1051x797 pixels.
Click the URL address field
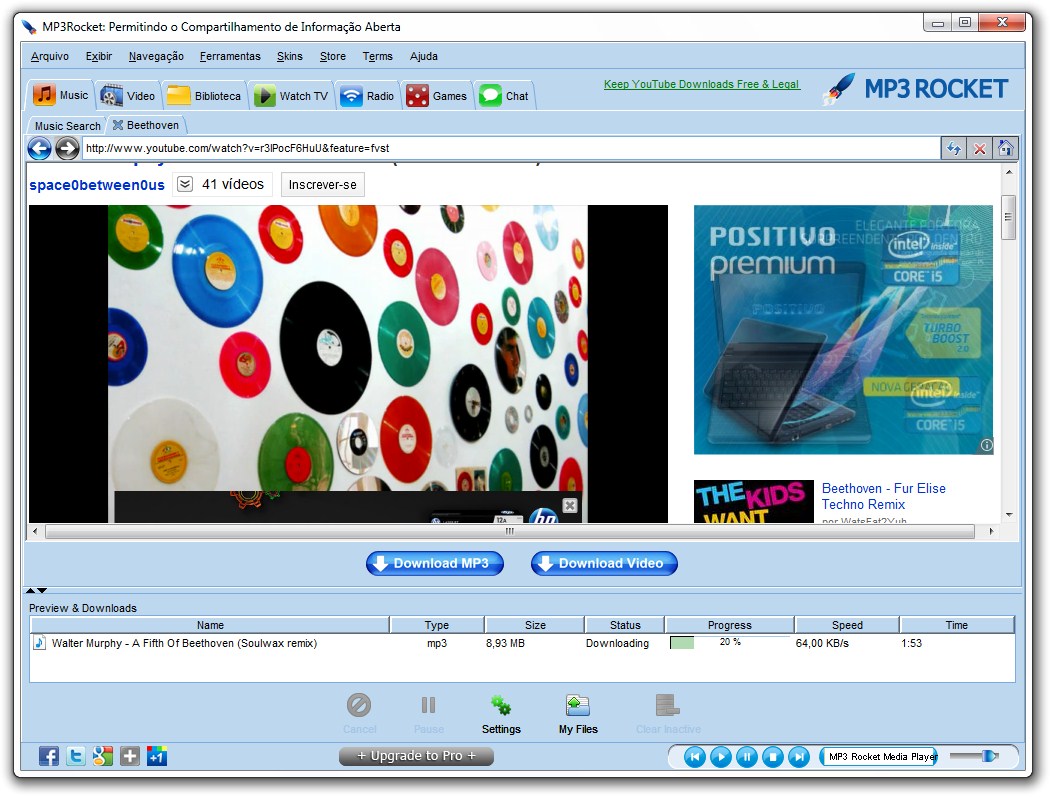(511, 148)
